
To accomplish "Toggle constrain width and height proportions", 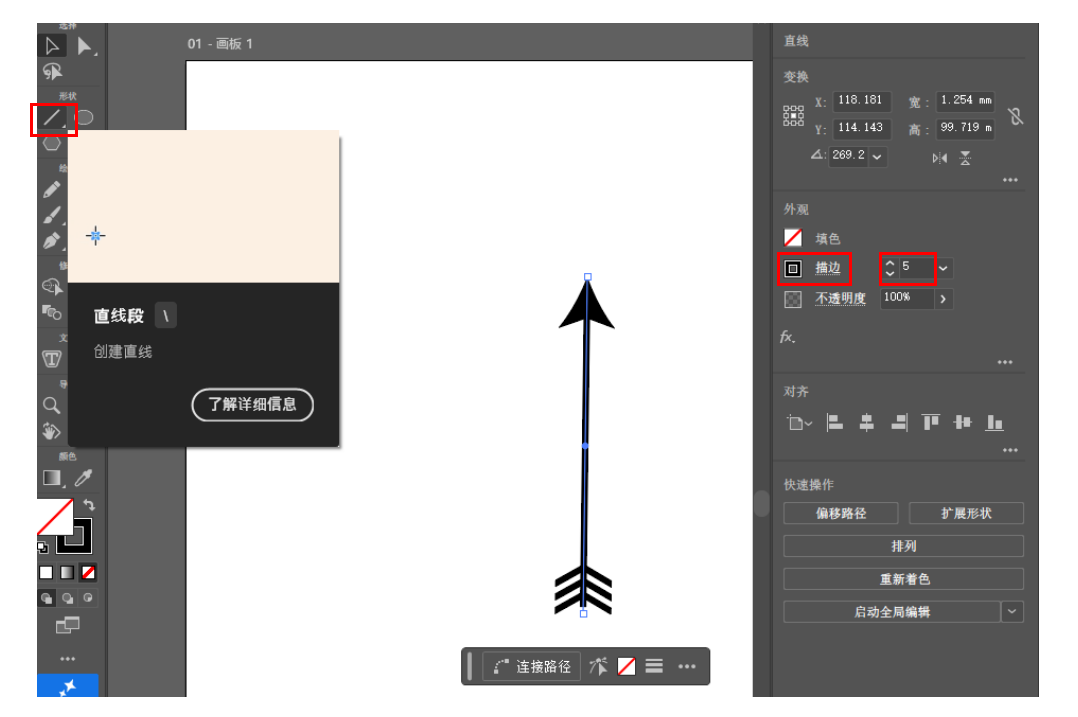I will [x=1016, y=116].
